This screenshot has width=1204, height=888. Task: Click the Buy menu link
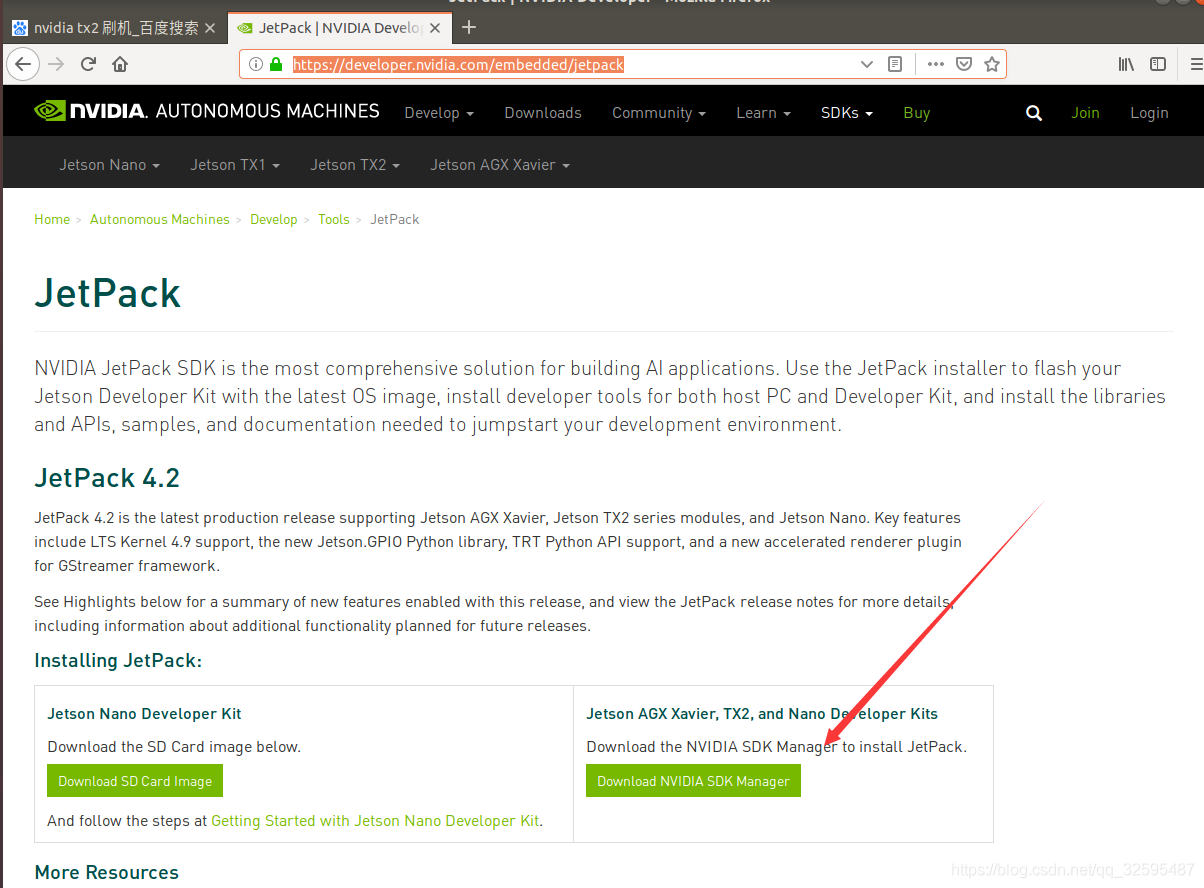[917, 113]
